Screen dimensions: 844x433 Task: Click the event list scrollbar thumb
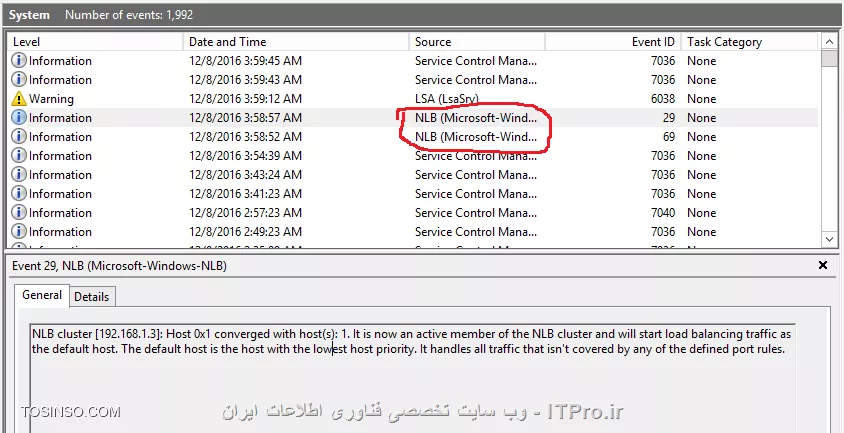[x=829, y=58]
